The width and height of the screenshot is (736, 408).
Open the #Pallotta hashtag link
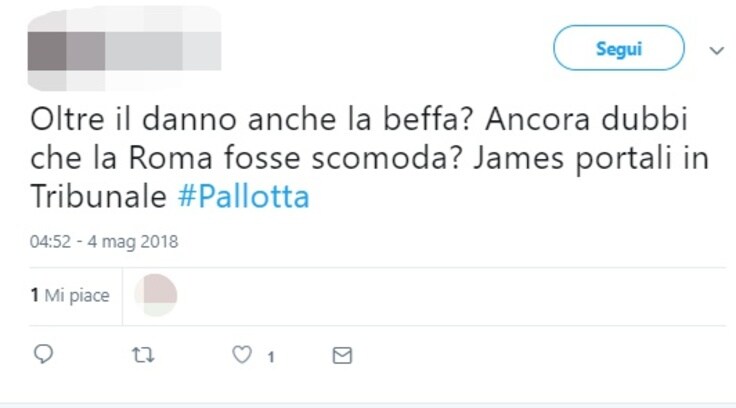[244, 196]
